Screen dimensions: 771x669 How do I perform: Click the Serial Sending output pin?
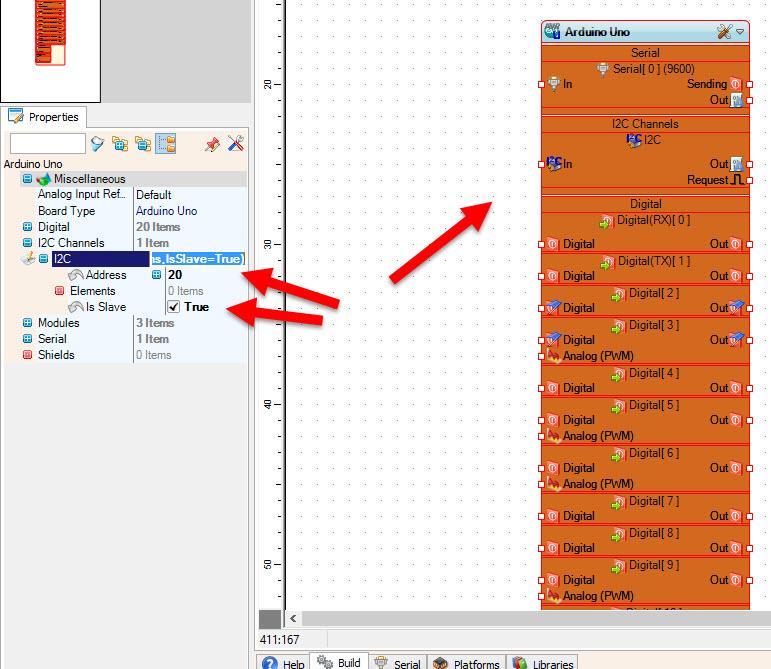[x=749, y=85]
